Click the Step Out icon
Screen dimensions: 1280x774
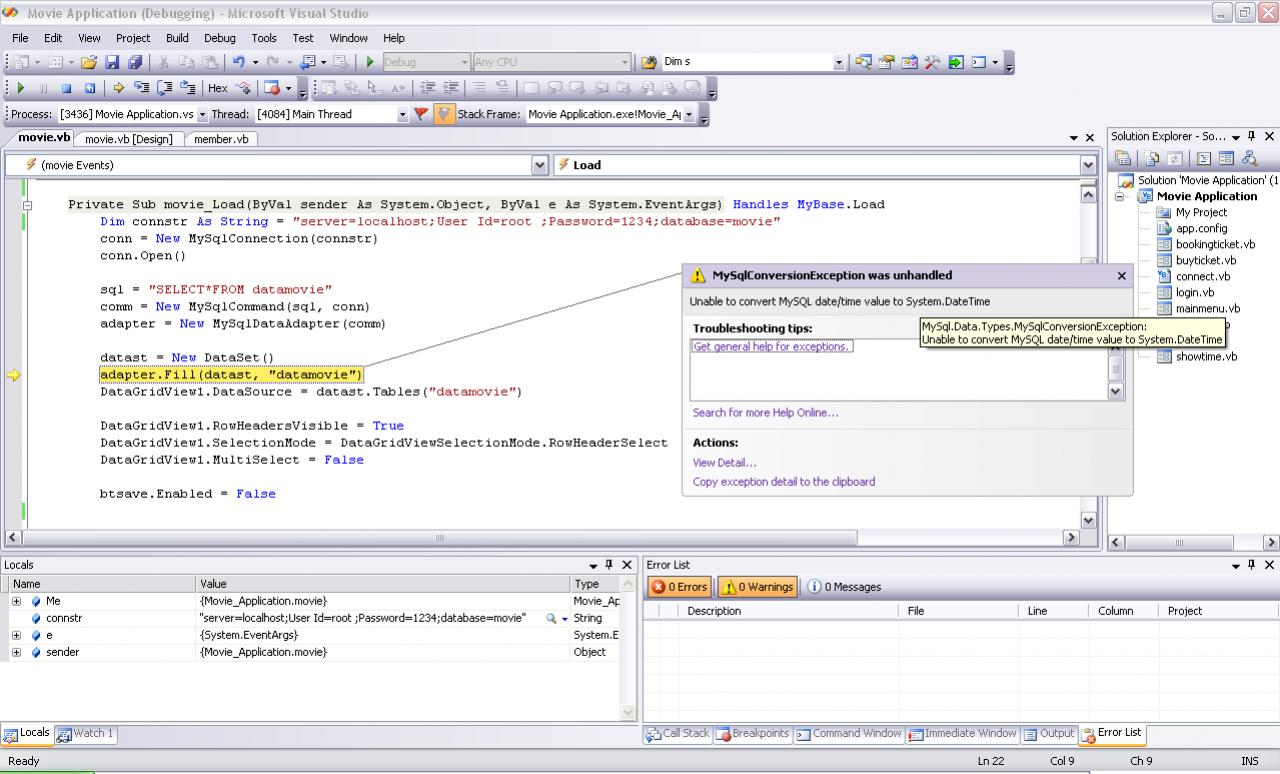tap(187, 88)
